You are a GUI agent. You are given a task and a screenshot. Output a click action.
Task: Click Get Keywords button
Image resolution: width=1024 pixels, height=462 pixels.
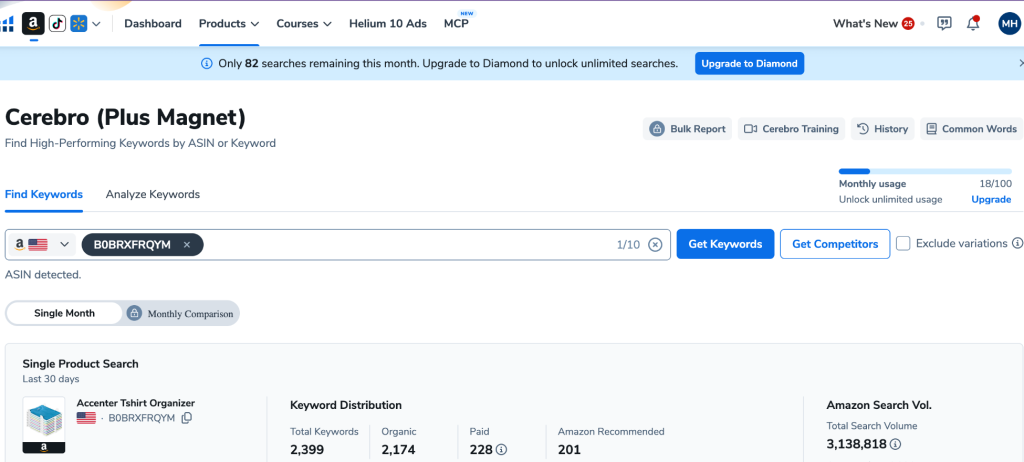pyautogui.click(x=725, y=244)
